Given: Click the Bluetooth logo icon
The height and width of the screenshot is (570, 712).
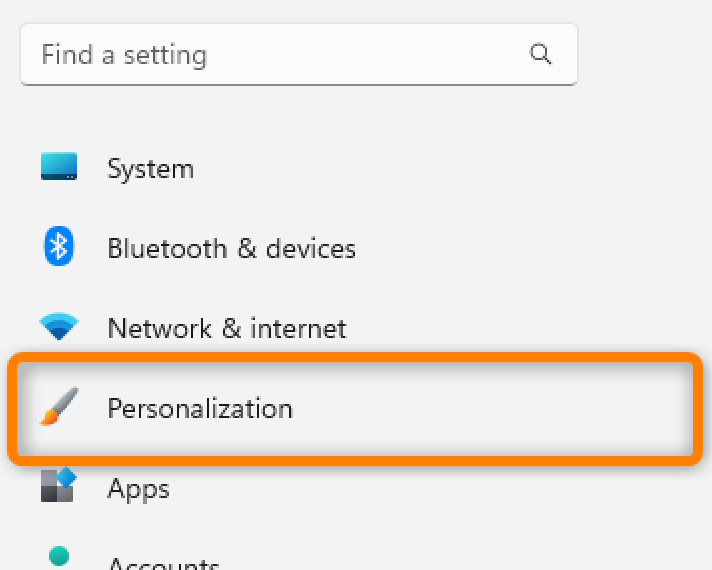Looking at the screenshot, I should tap(59, 247).
